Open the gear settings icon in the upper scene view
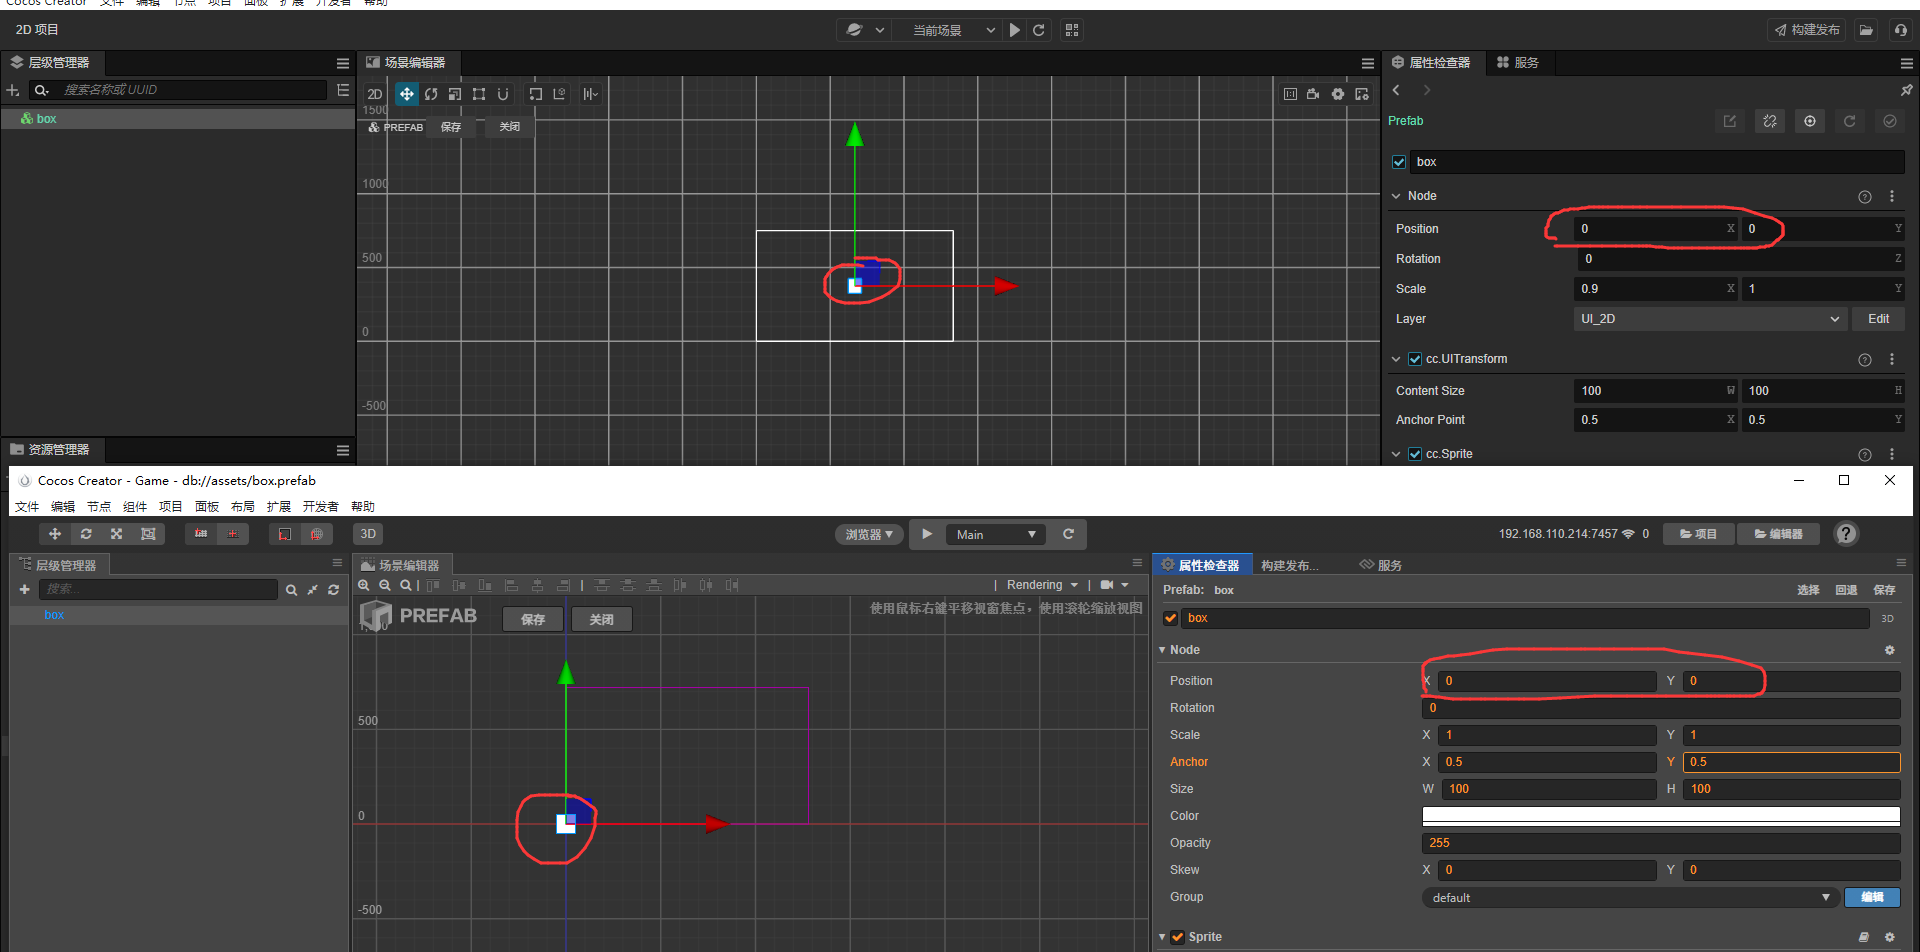The width and height of the screenshot is (1920, 952). [x=1338, y=94]
